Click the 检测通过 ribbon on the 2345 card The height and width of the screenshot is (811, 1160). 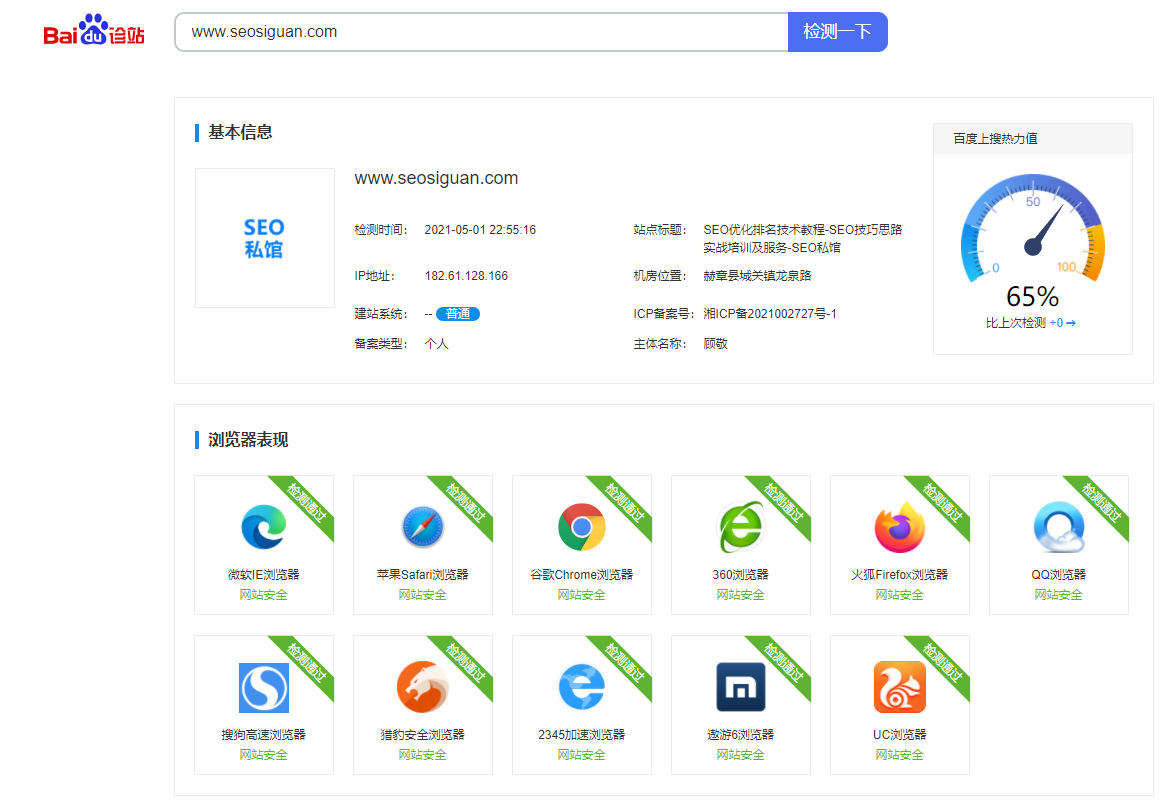[x=626, y=662]
